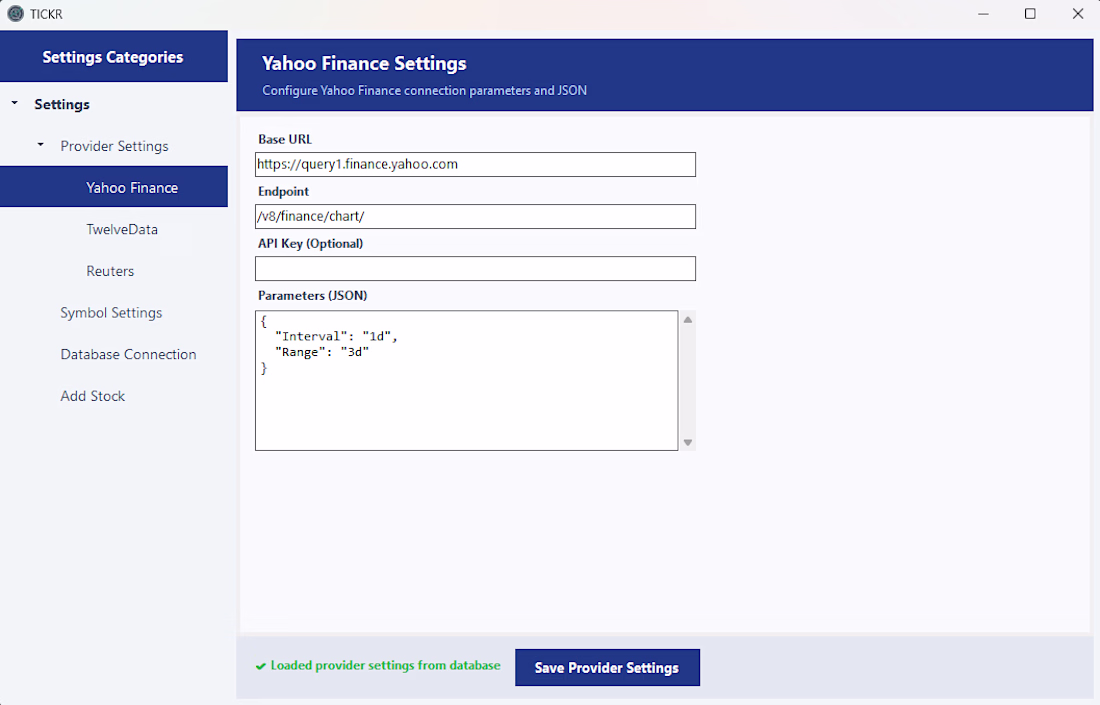Click the 'Configure Yahoo Finance connection parameters' subtitle

424,90
